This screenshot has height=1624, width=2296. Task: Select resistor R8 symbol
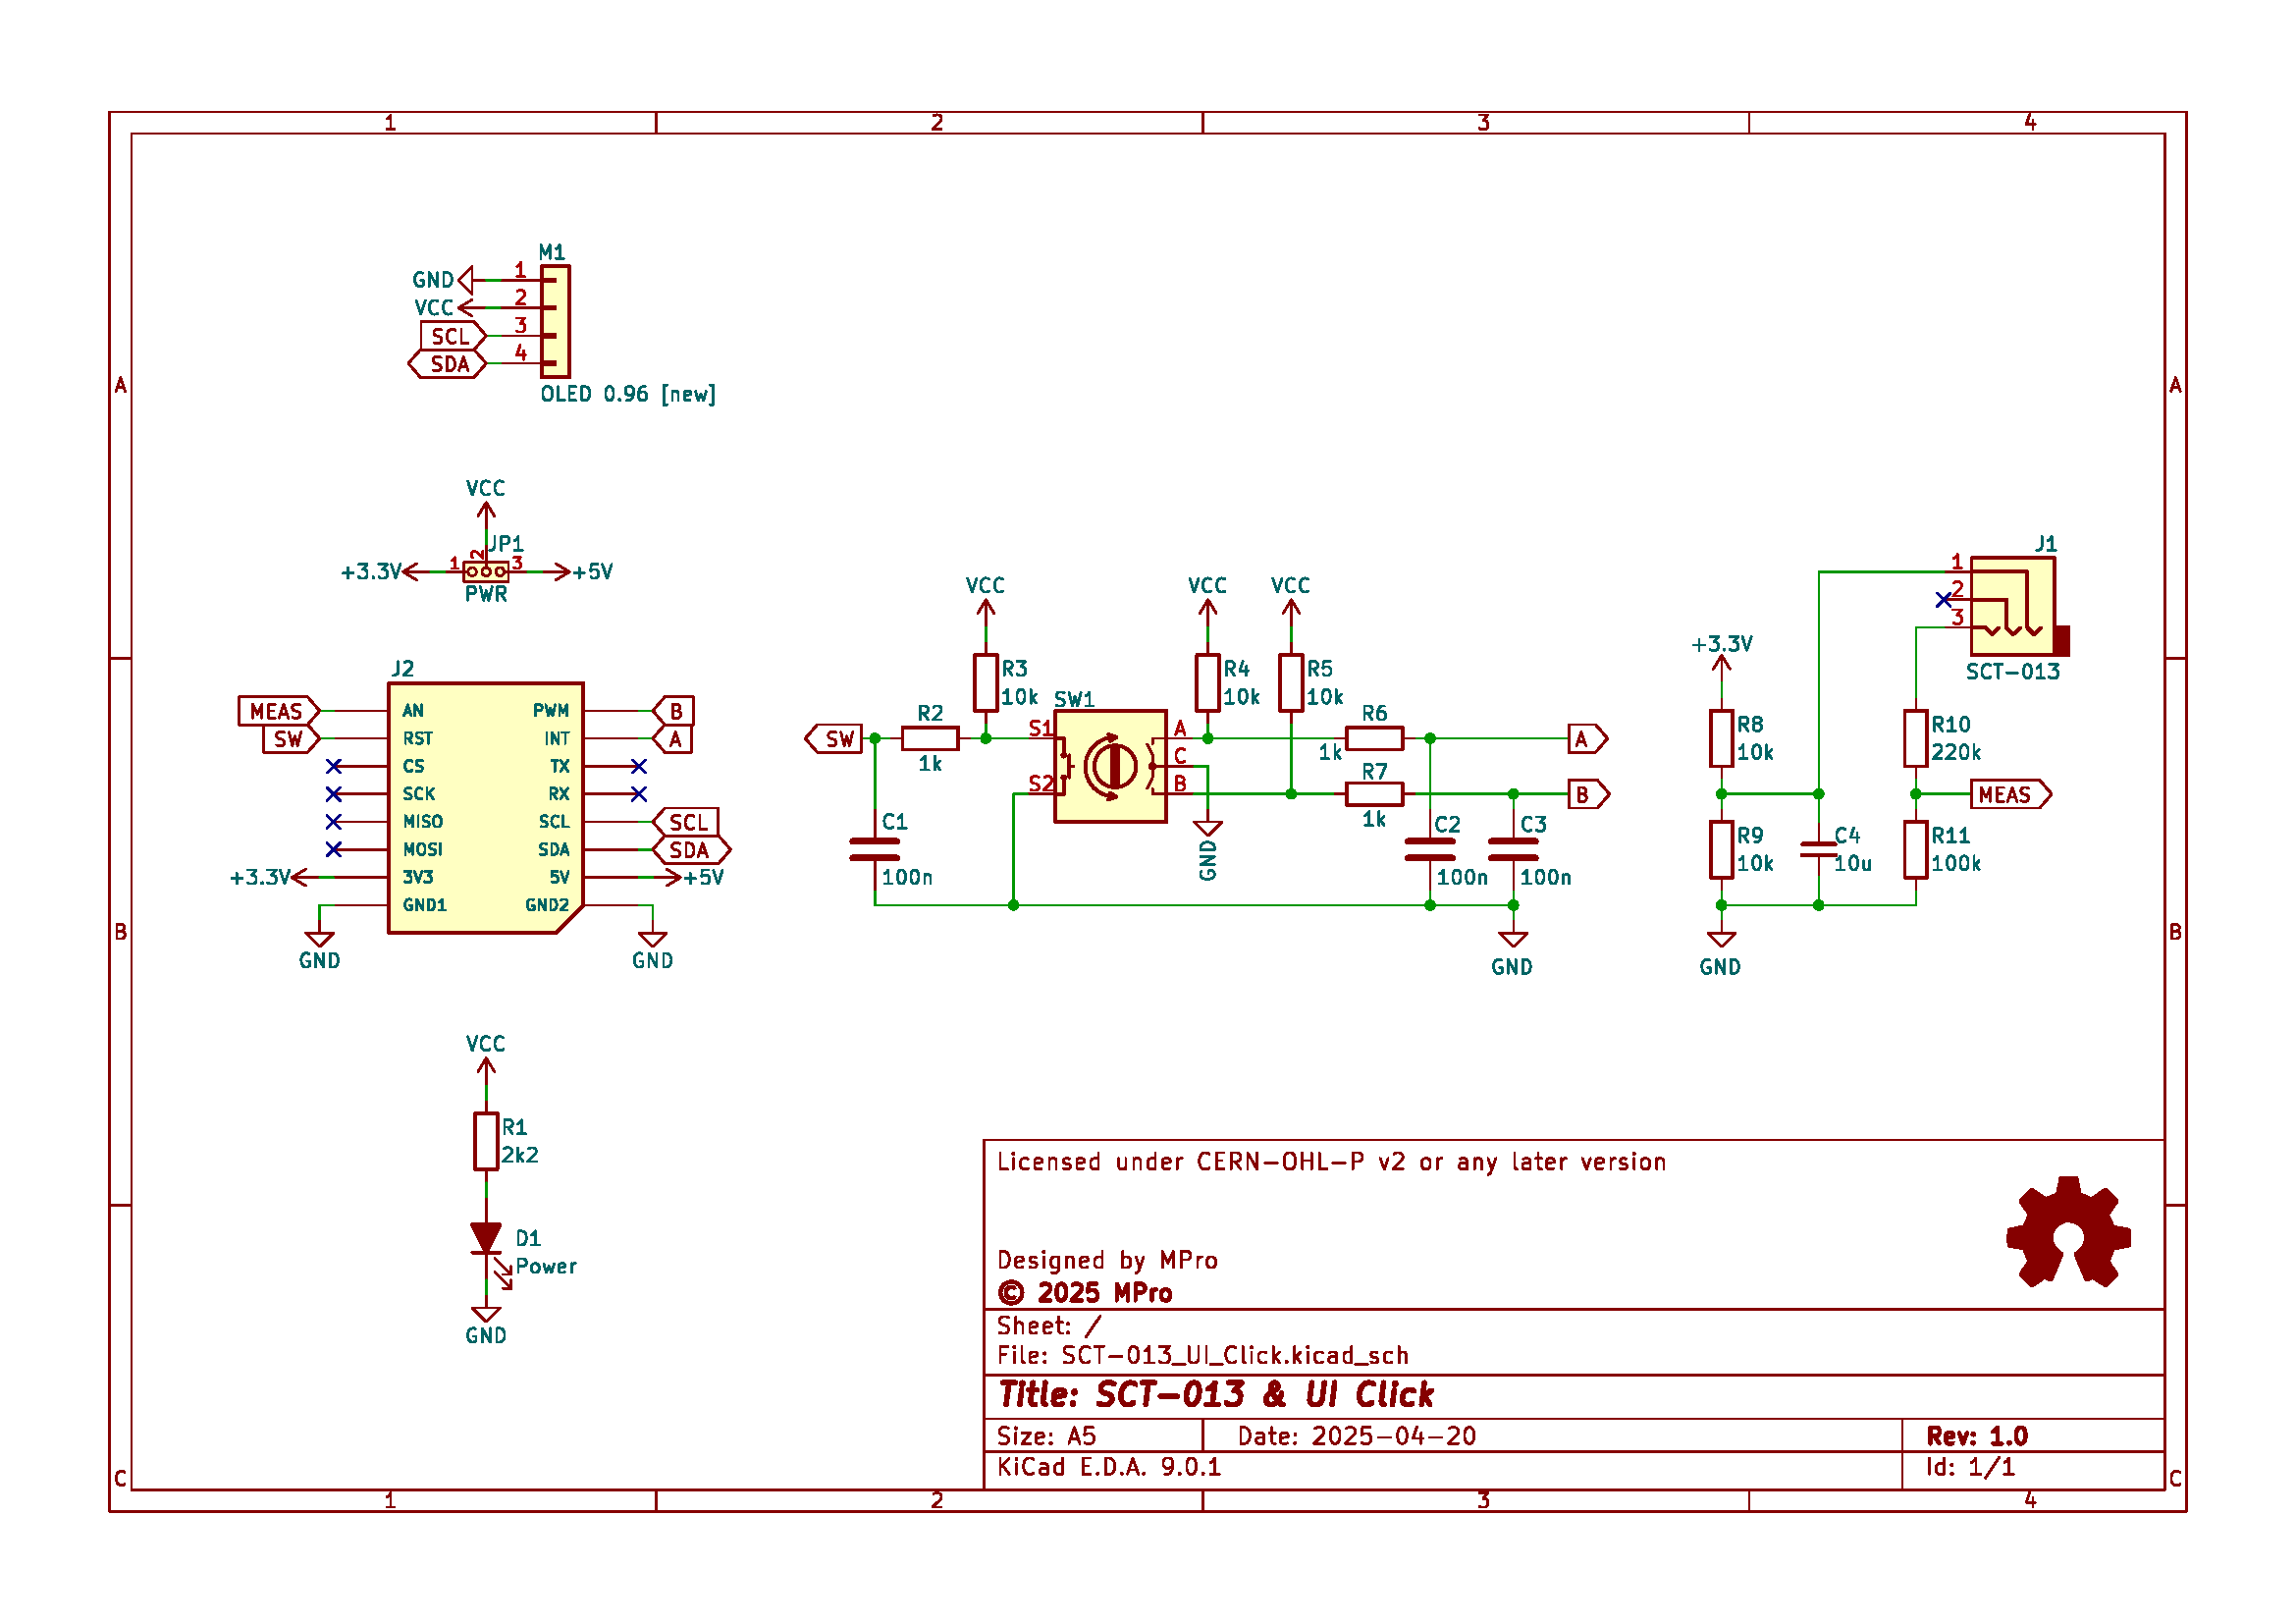(1721, 739)
